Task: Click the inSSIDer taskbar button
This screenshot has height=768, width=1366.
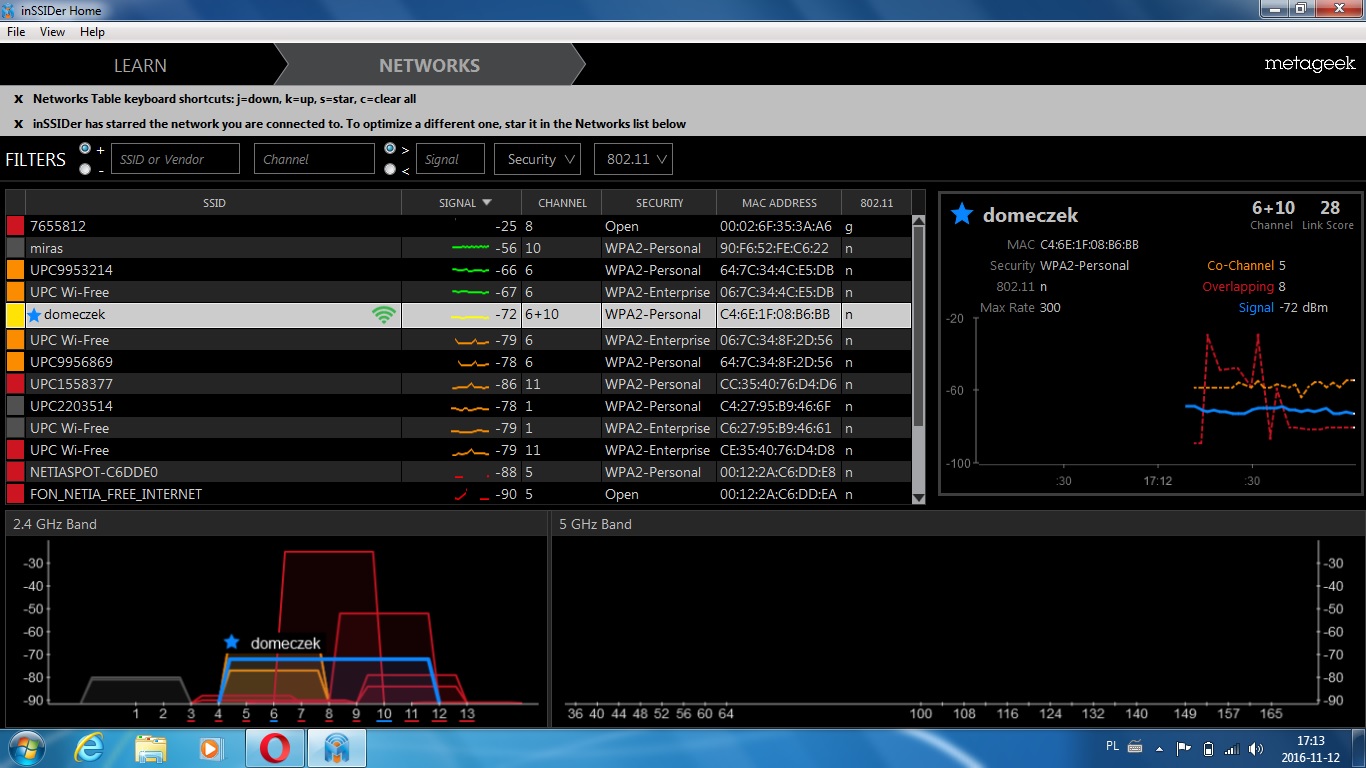Action: pos(335,748)
